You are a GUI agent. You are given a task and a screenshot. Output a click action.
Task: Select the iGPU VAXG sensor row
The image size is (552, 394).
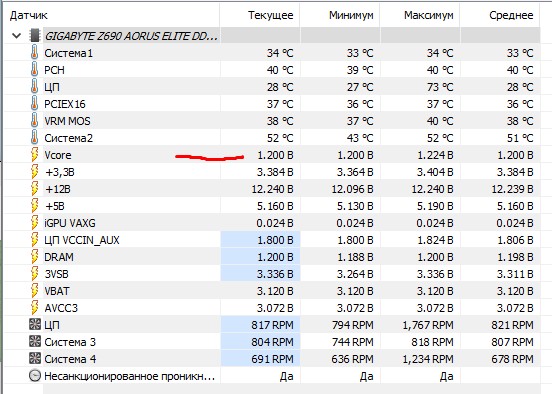(x=272, y=223)
